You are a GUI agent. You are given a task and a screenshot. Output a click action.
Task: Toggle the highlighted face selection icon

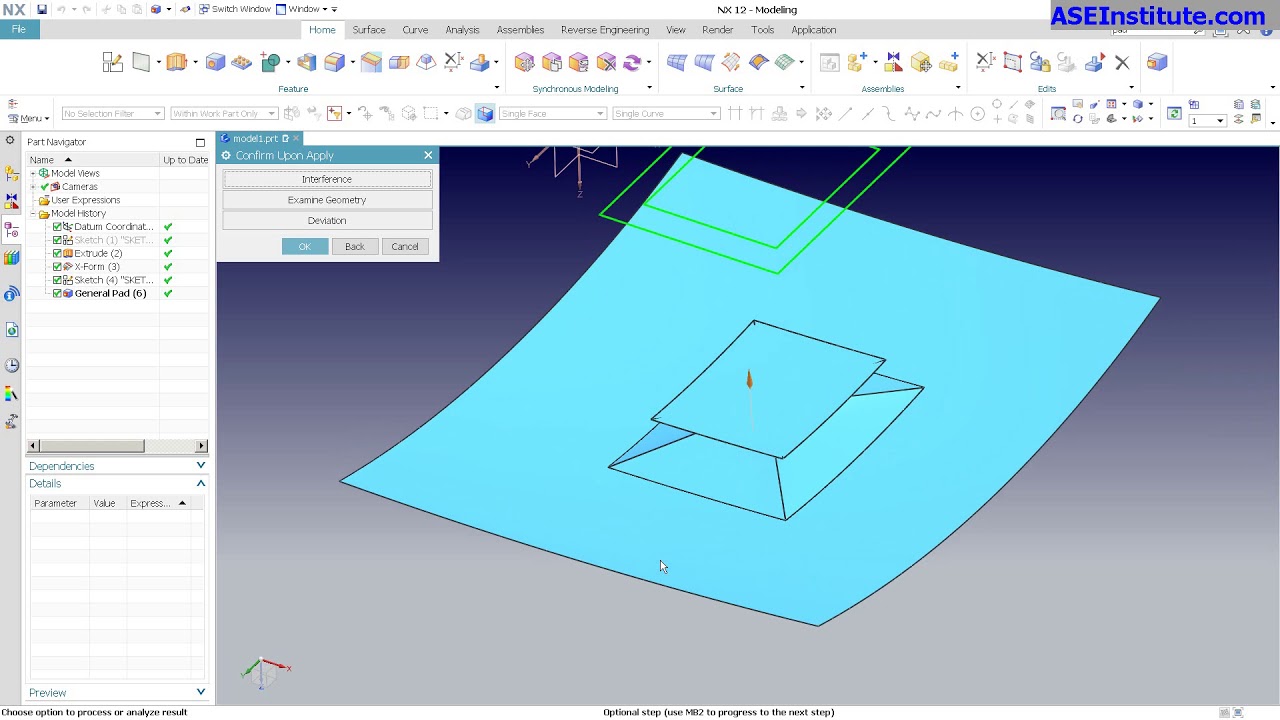tap(485, 114)
